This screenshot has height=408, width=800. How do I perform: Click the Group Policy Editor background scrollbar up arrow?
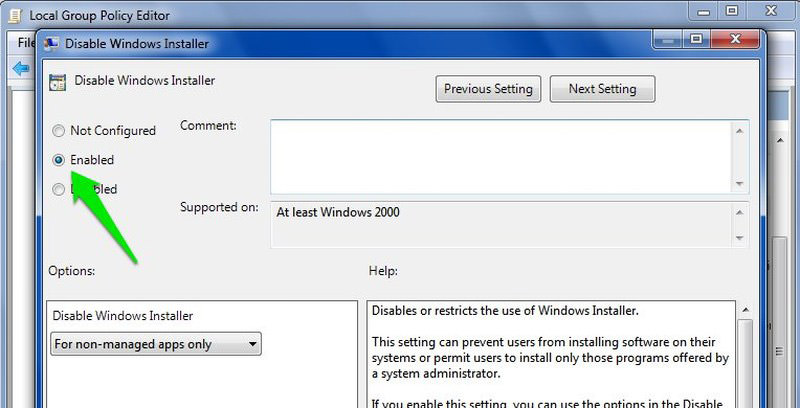coord(780,140)
